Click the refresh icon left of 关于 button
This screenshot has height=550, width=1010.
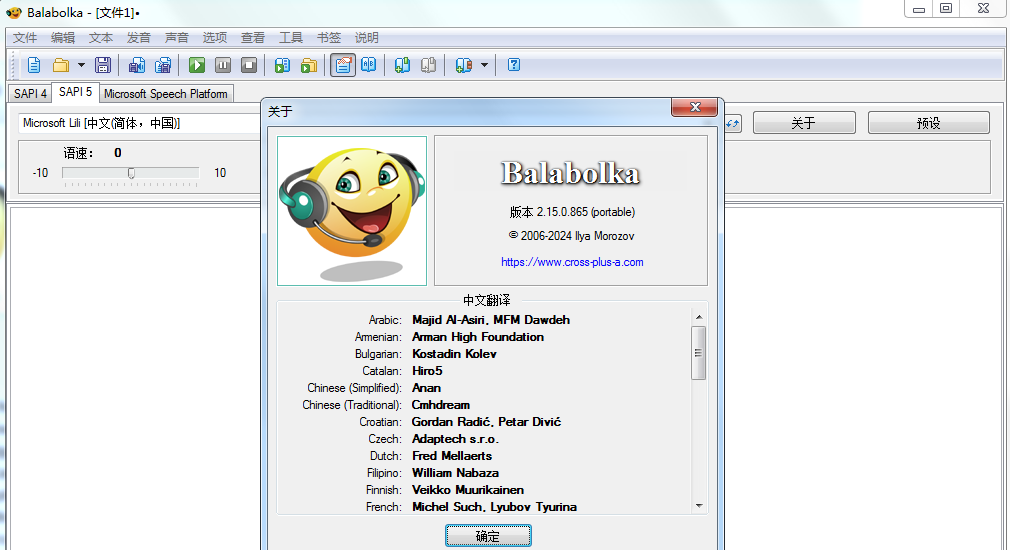[733, 123]
